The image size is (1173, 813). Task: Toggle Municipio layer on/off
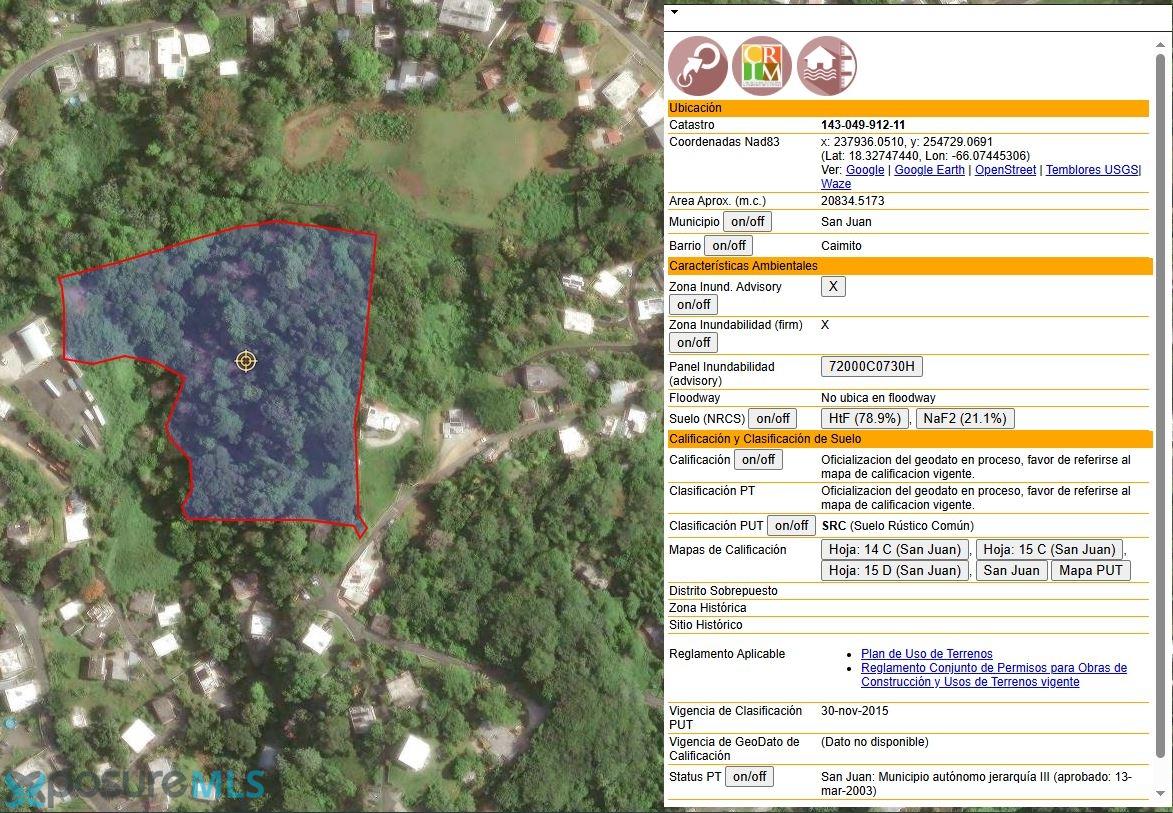click(x=747, y=222)
